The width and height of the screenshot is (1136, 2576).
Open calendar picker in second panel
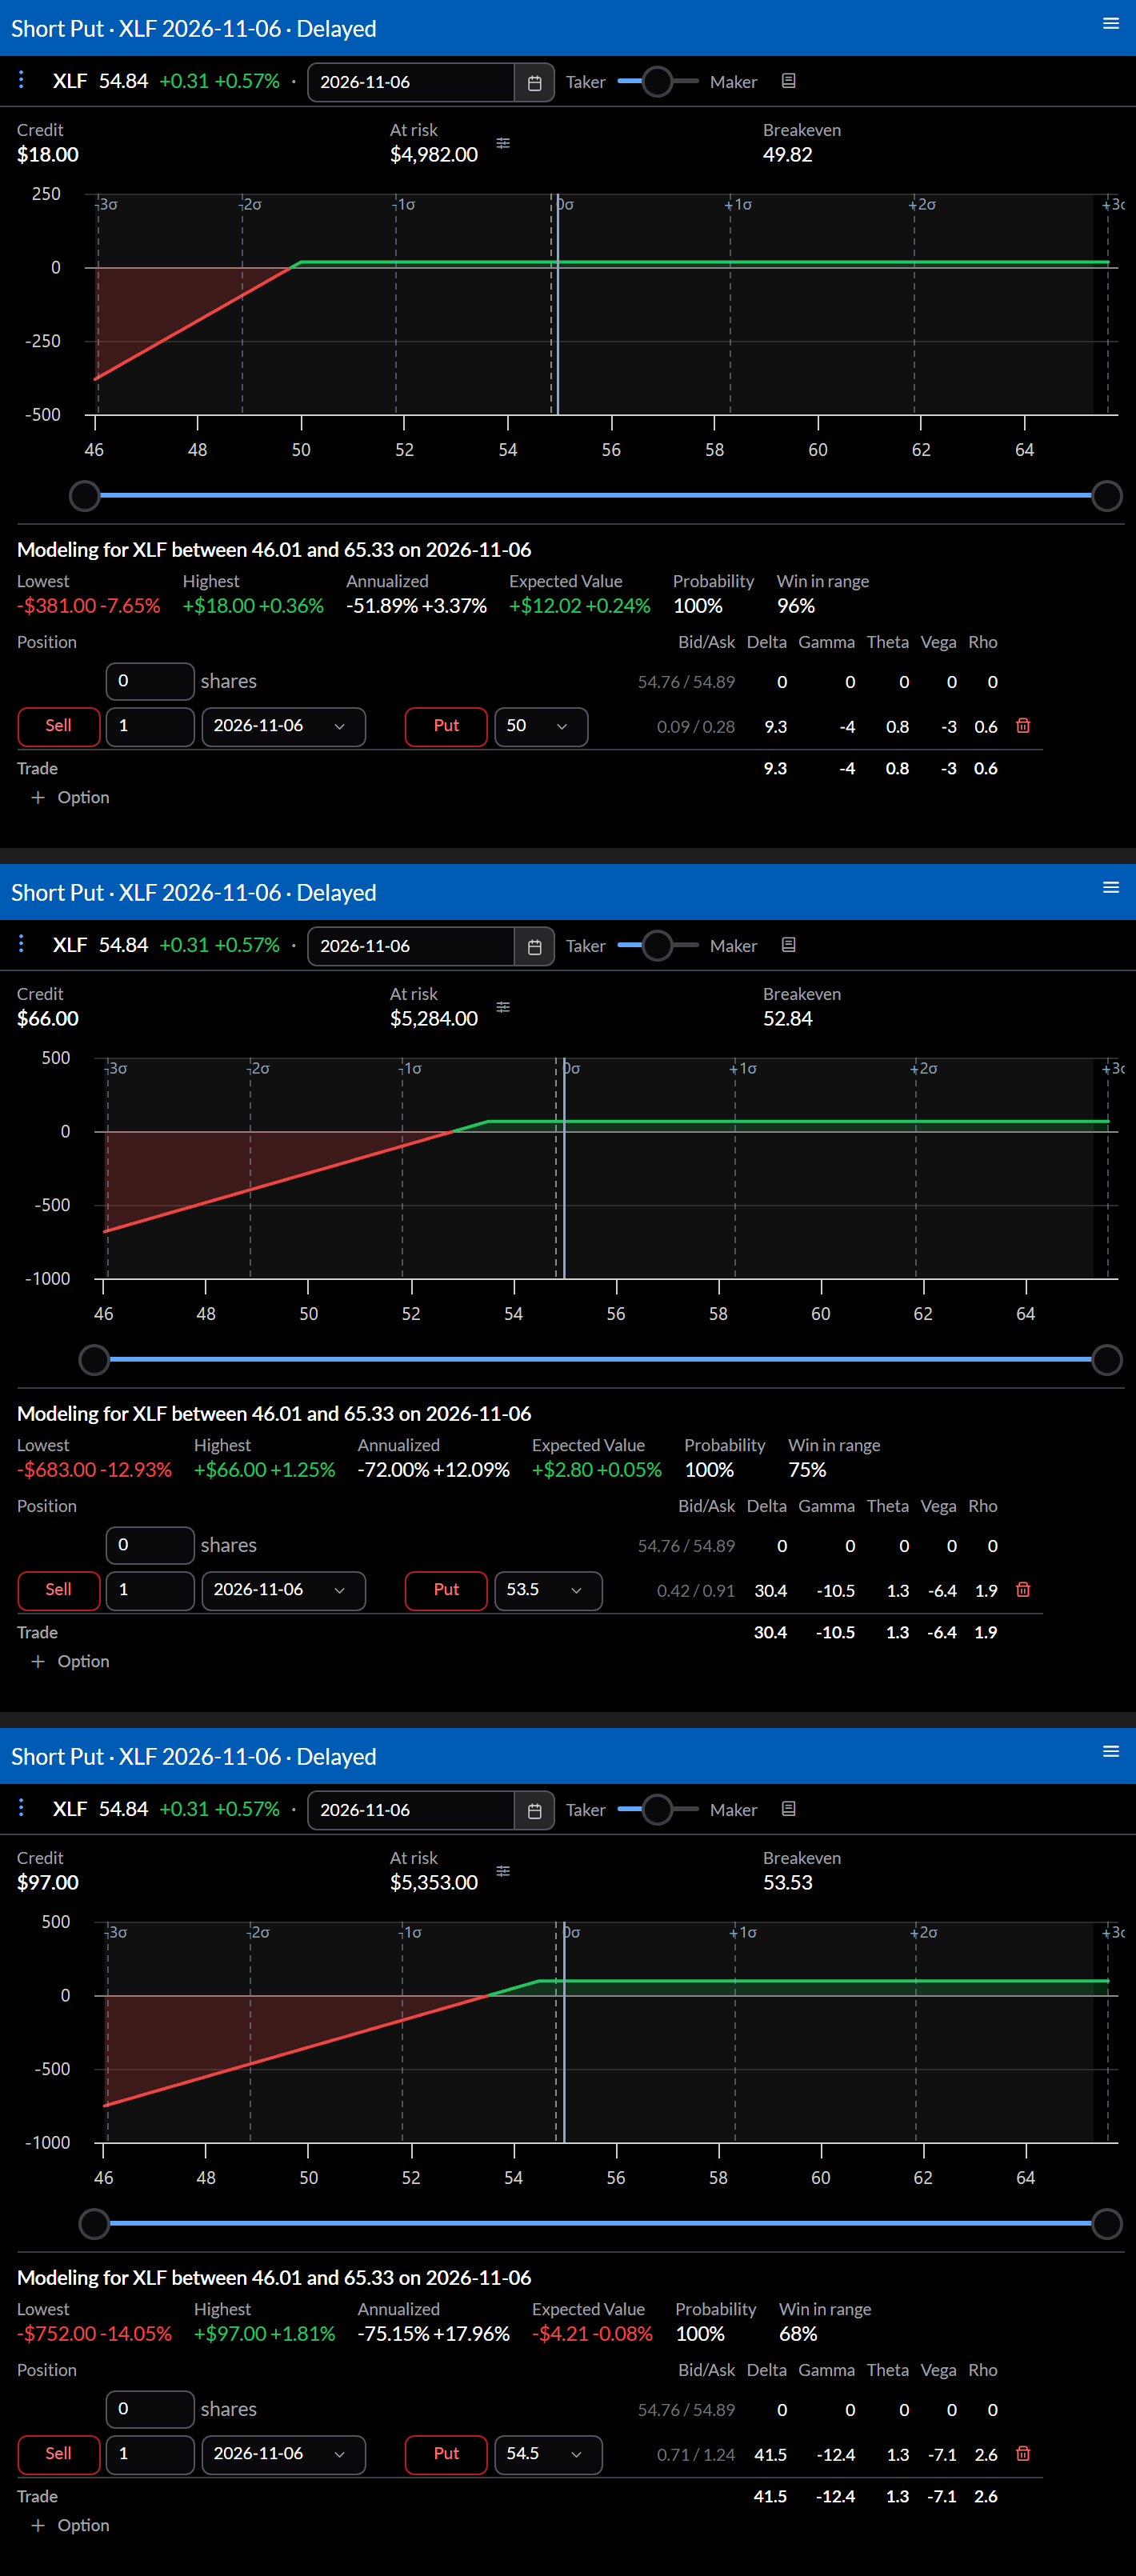tap(534, 946)
